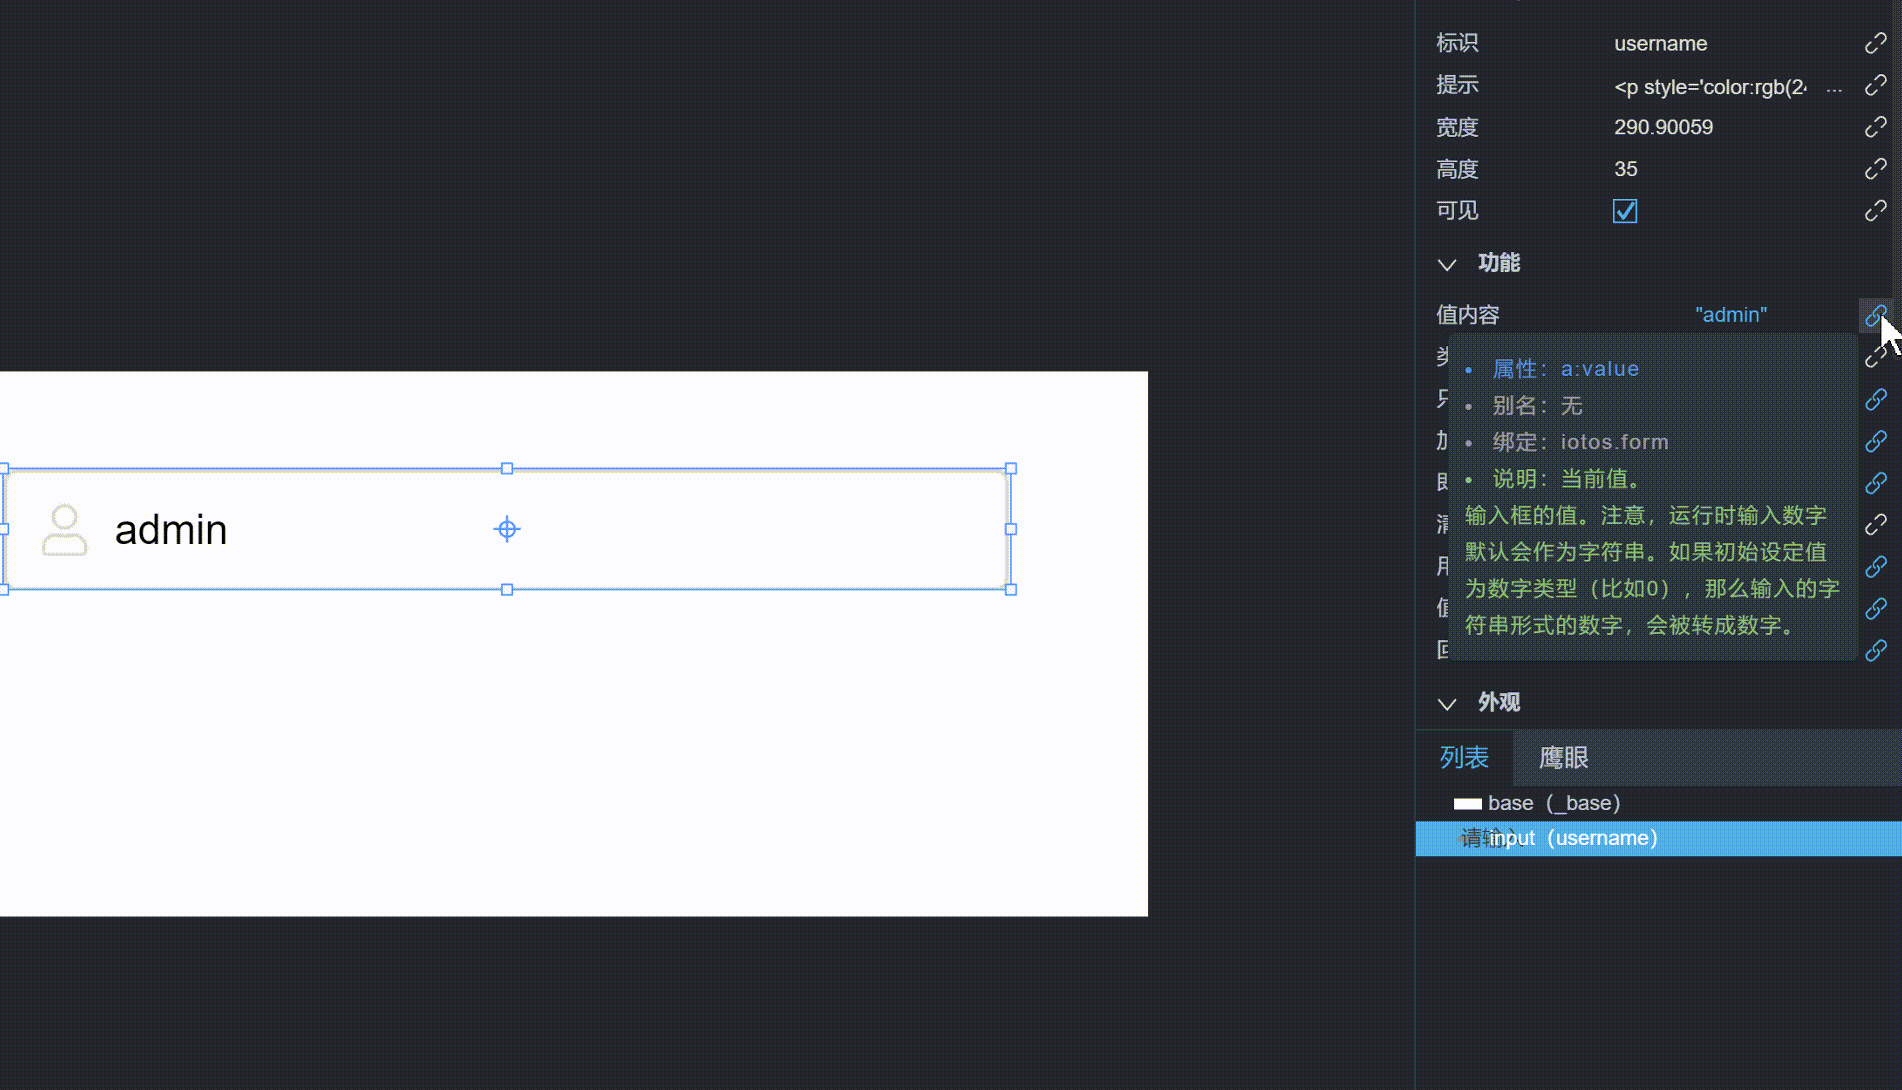Screen dimensions: 1902x1090
Task: Collapse the 外观 section
Action: [x=1447, y=703]
